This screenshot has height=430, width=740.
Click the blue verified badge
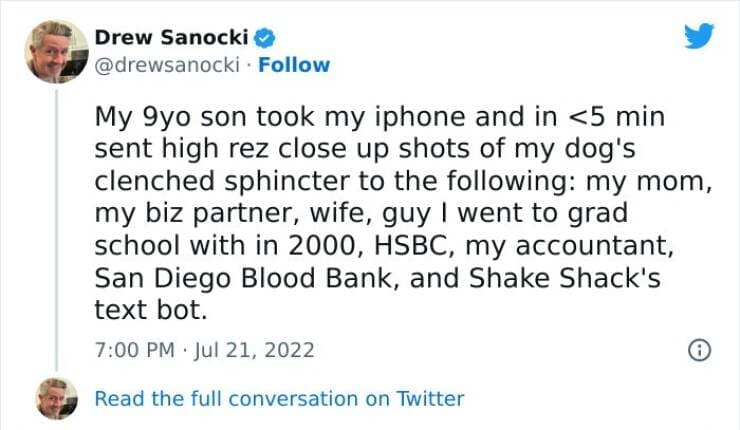266,38
